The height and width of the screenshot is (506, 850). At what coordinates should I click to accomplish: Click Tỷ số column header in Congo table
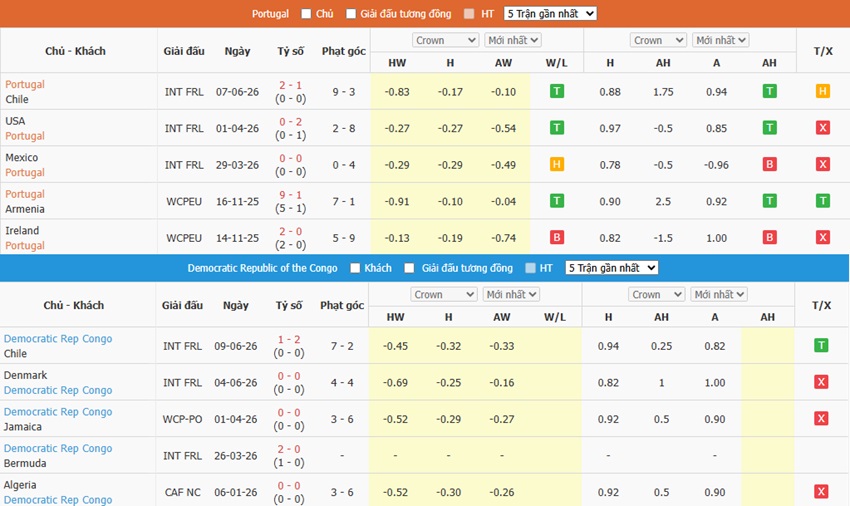click(289, 305)
